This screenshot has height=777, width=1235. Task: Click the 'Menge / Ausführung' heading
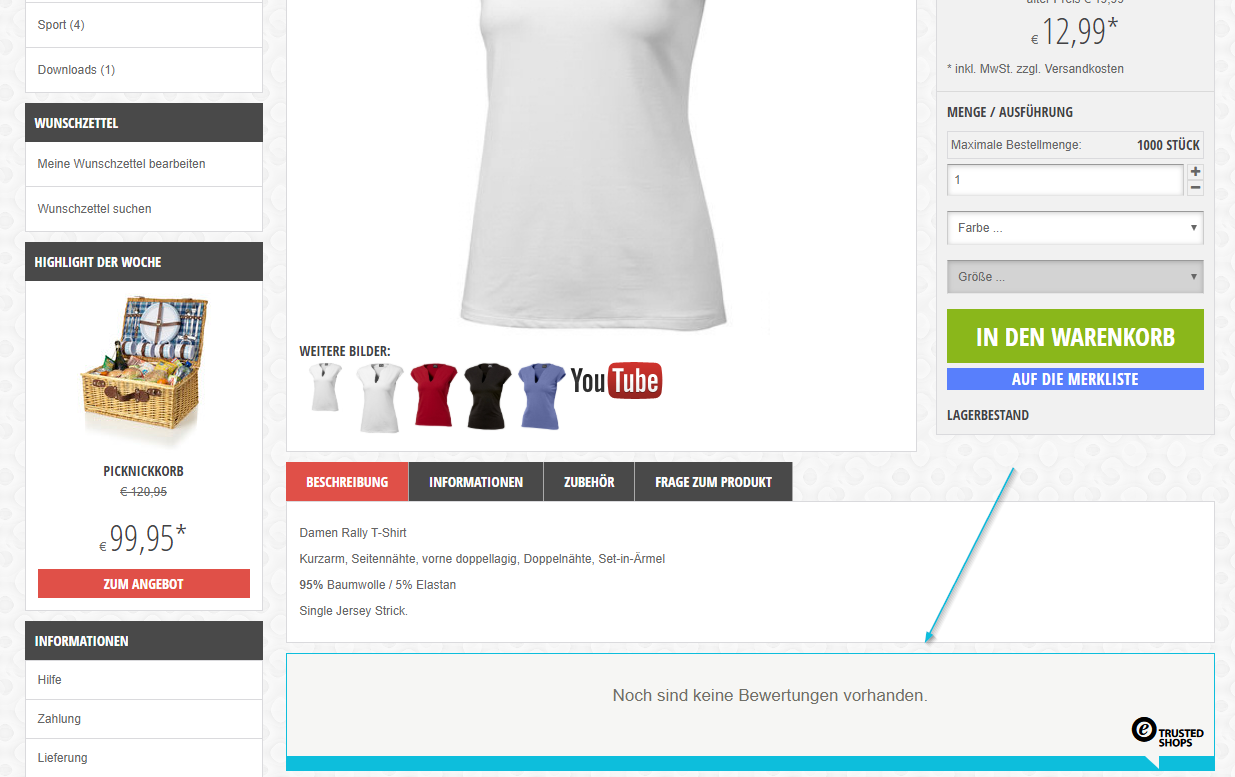tap(1010, 112)
